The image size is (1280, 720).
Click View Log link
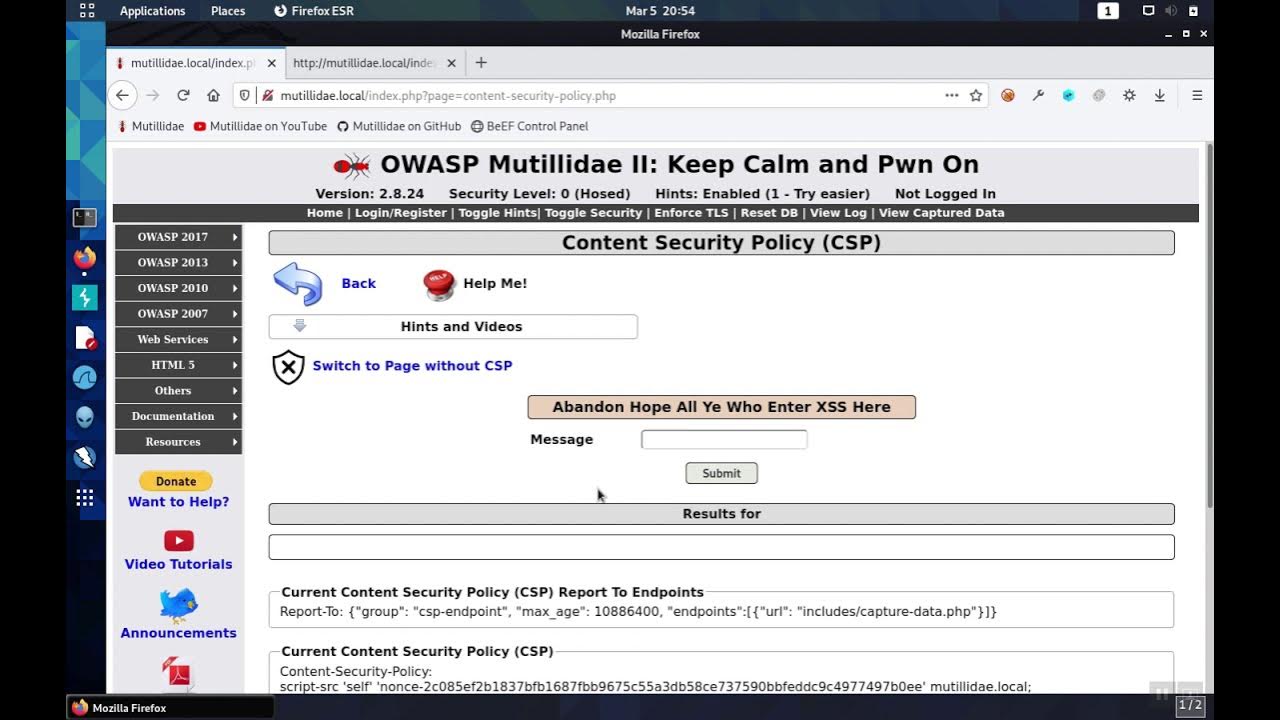pos(839,213)
